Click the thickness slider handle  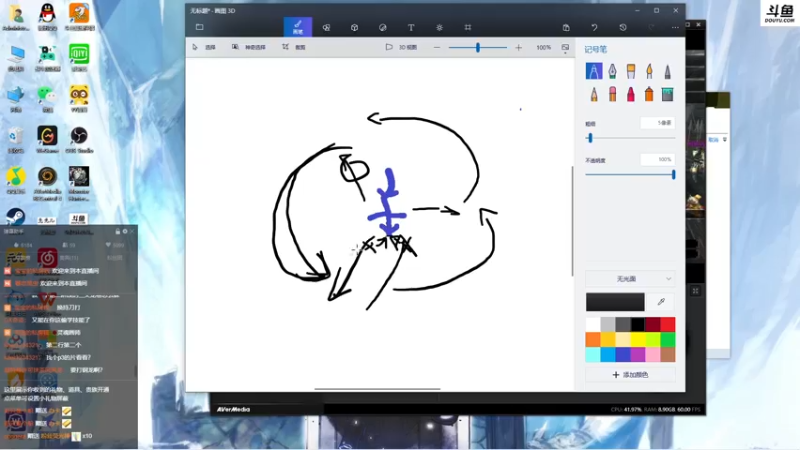point(590,138)
